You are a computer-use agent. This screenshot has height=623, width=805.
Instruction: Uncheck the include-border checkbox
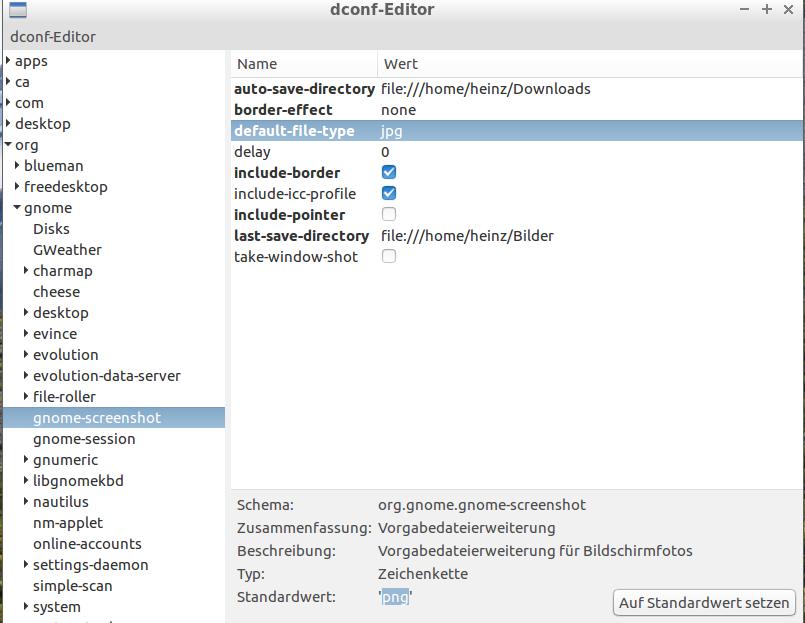[x=389, y=172]
